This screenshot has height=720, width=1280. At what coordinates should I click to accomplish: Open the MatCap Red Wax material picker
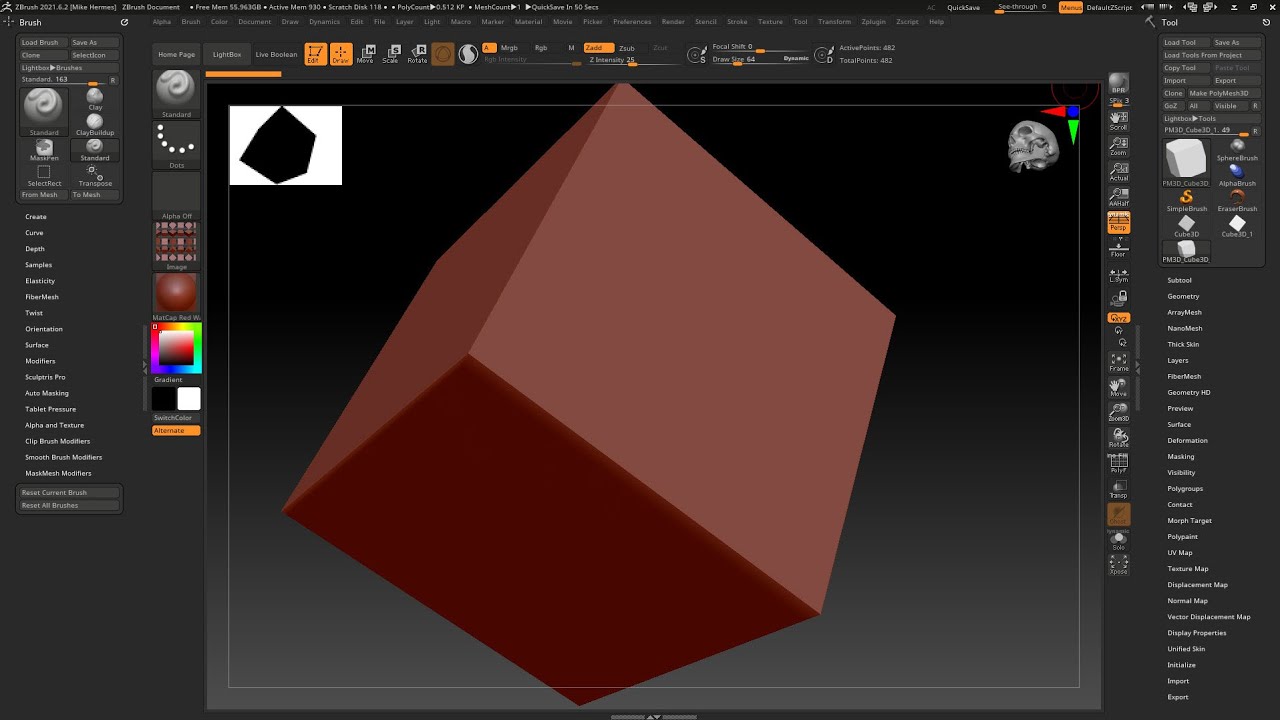pyautogui.click(x=176, y=296)
